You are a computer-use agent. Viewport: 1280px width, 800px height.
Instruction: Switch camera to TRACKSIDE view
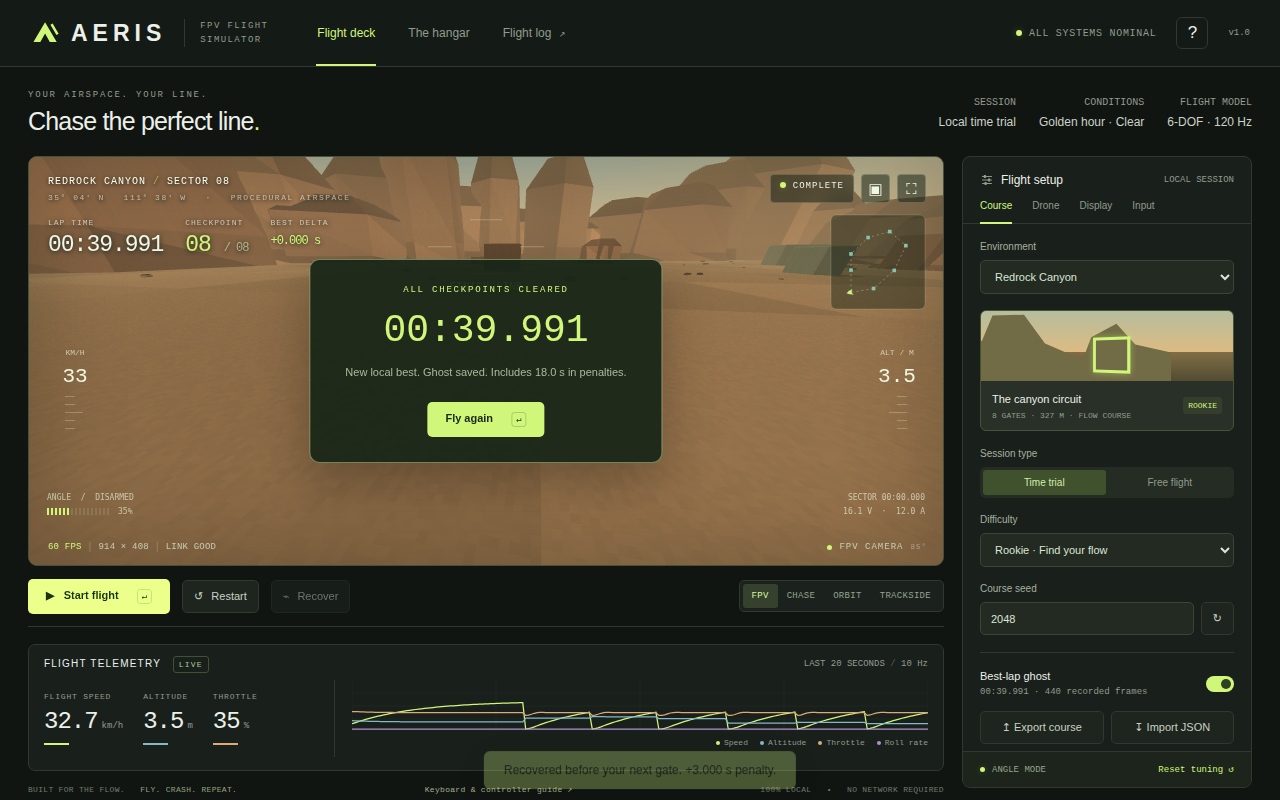905,596
